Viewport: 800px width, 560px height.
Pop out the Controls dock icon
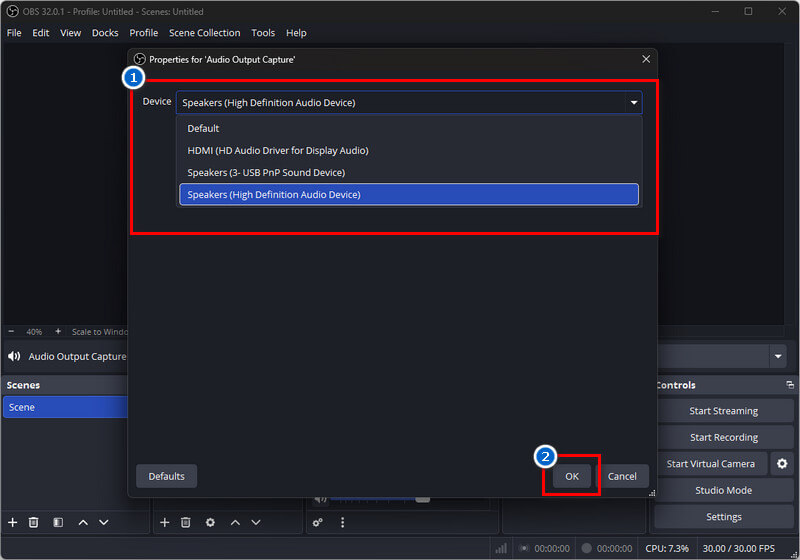pyautogui.click(x=790, y=385)
